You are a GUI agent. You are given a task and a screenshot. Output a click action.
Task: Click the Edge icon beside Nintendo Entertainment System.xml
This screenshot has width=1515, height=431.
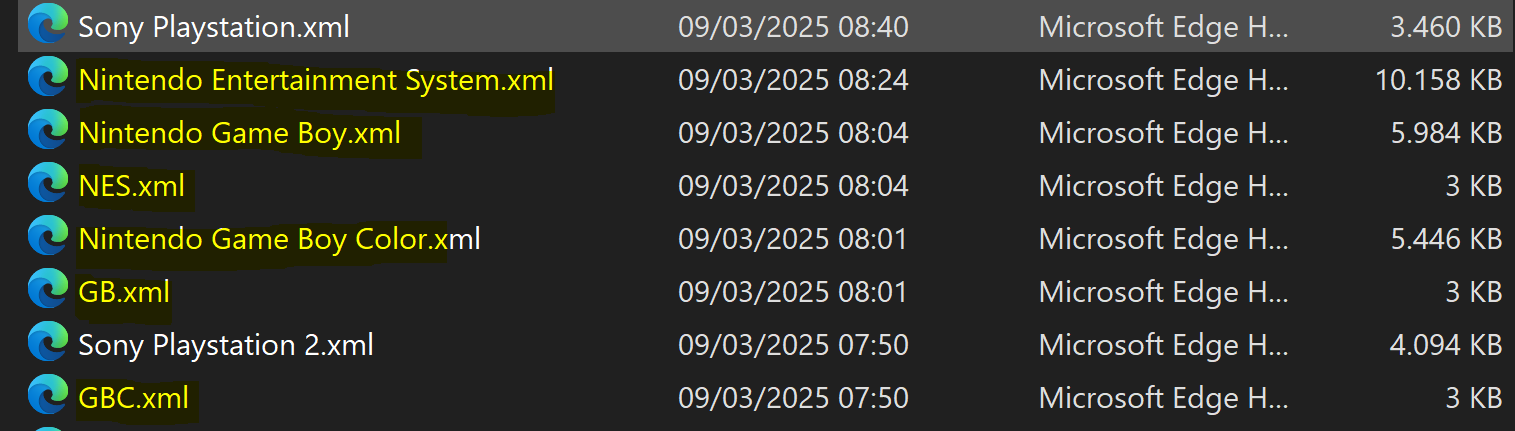(47, 80)
